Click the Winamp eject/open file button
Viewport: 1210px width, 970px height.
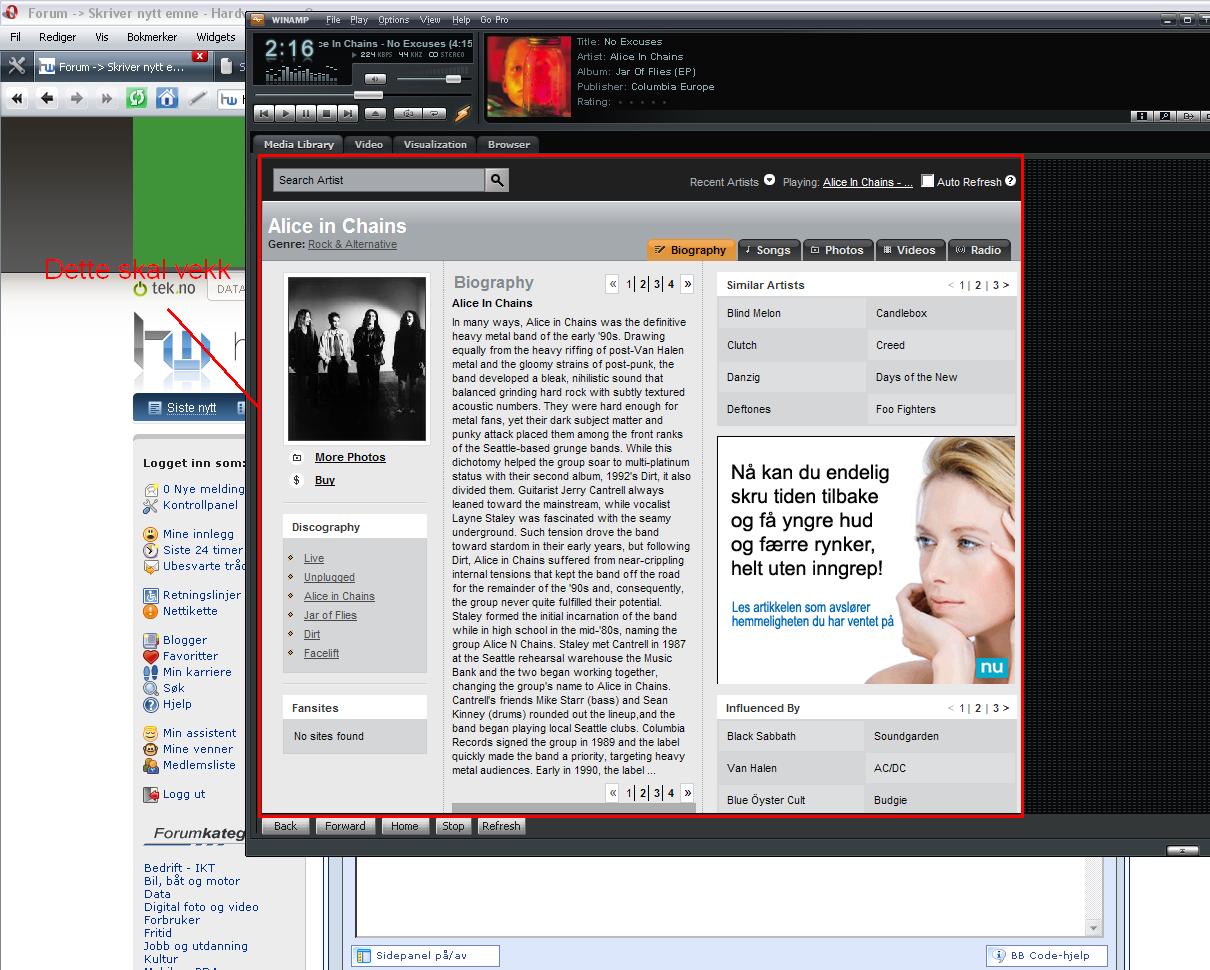(x=375, y=114)
